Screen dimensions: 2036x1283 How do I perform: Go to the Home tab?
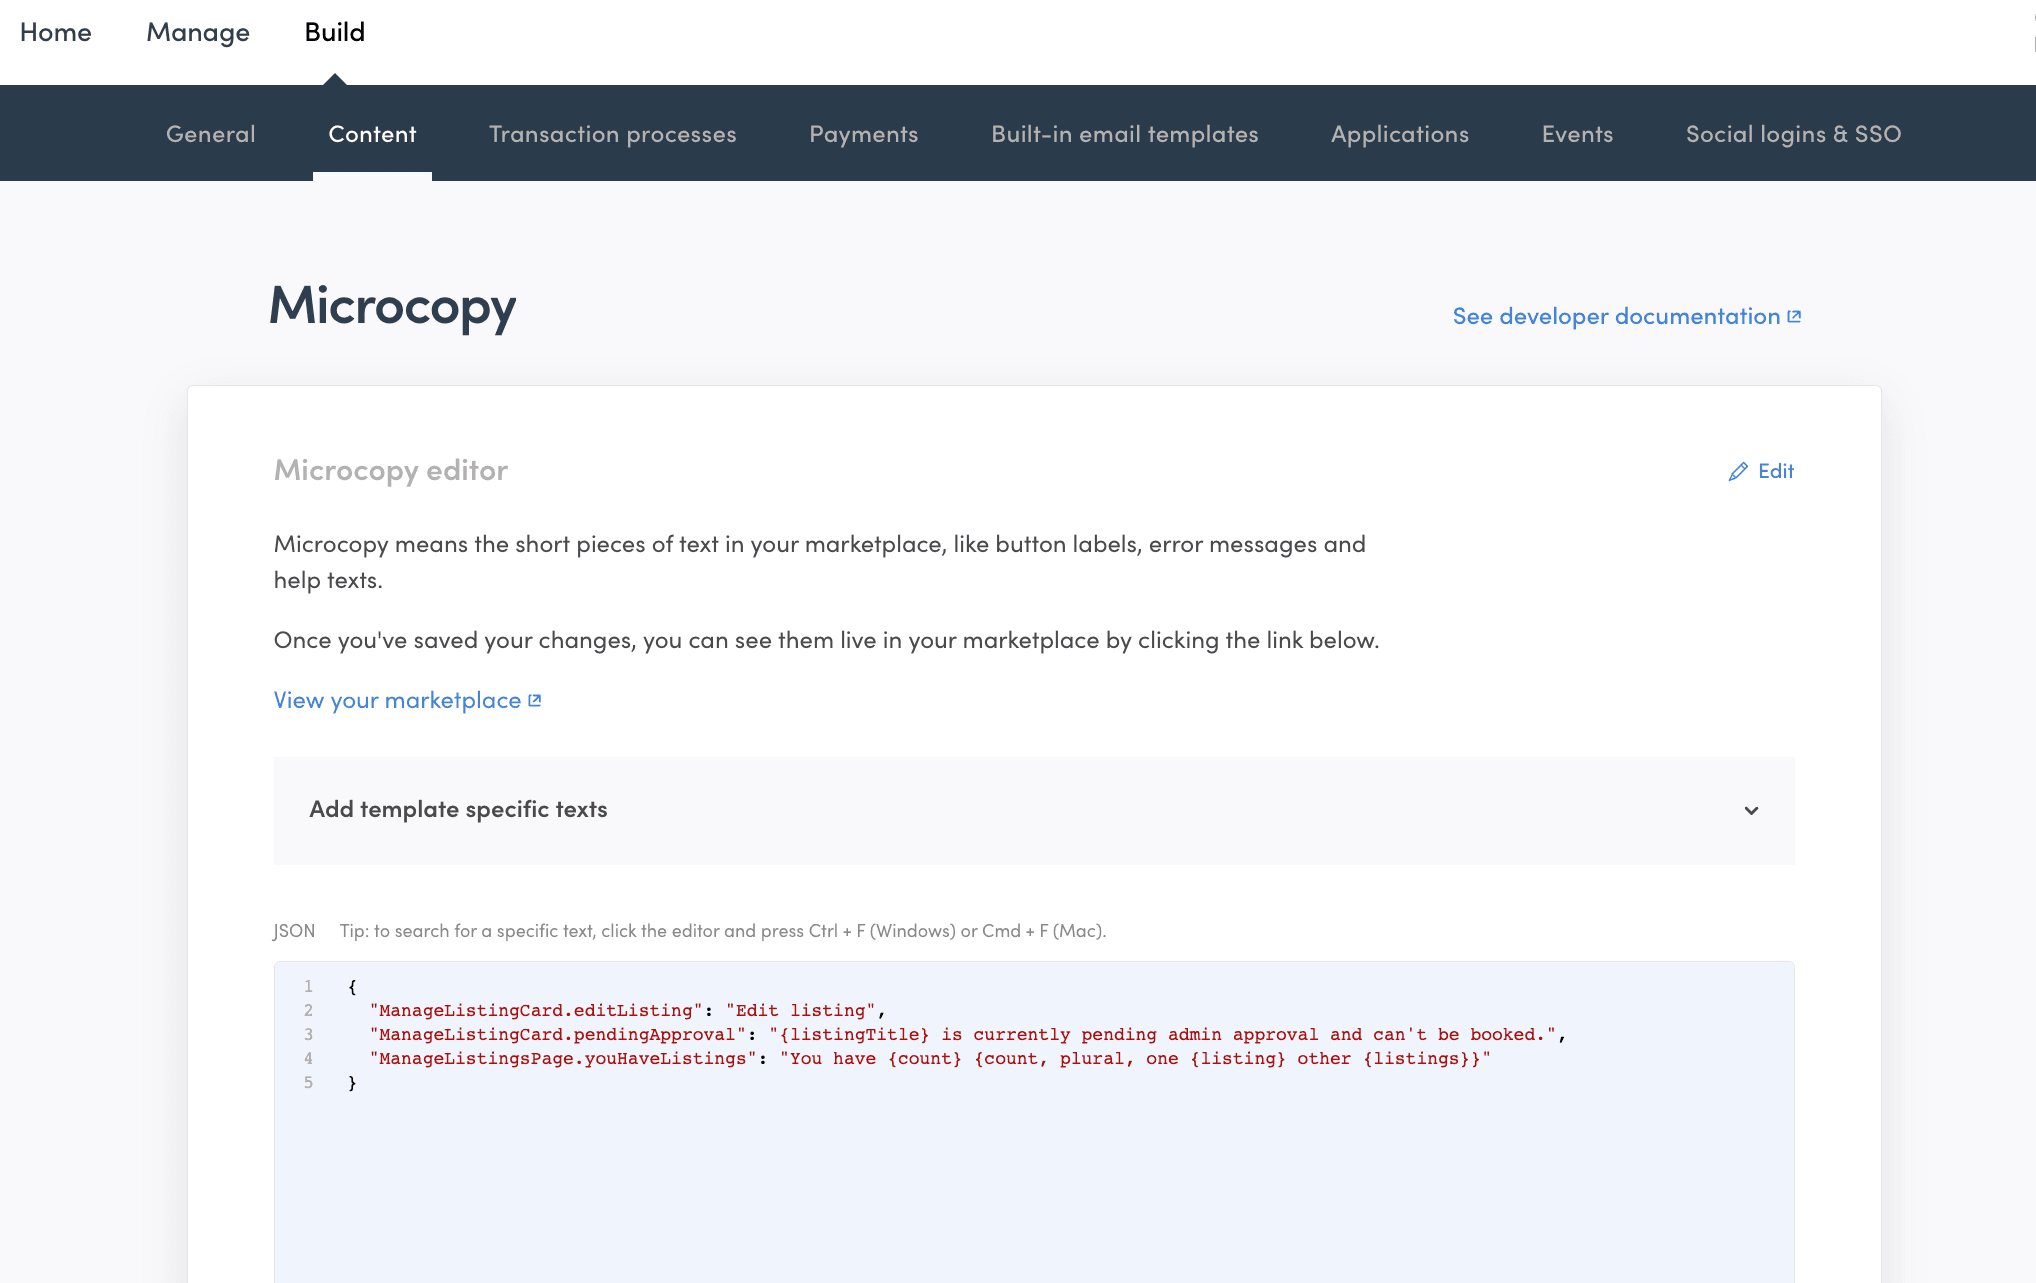click(56, 32)
